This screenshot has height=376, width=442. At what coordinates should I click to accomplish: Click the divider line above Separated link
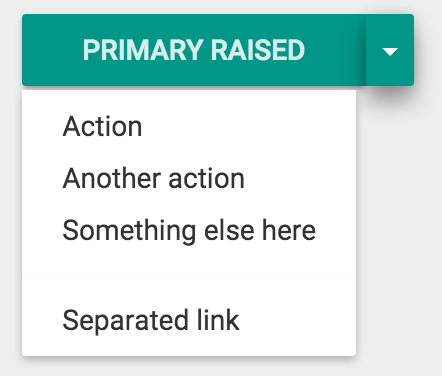click(189, 275)
